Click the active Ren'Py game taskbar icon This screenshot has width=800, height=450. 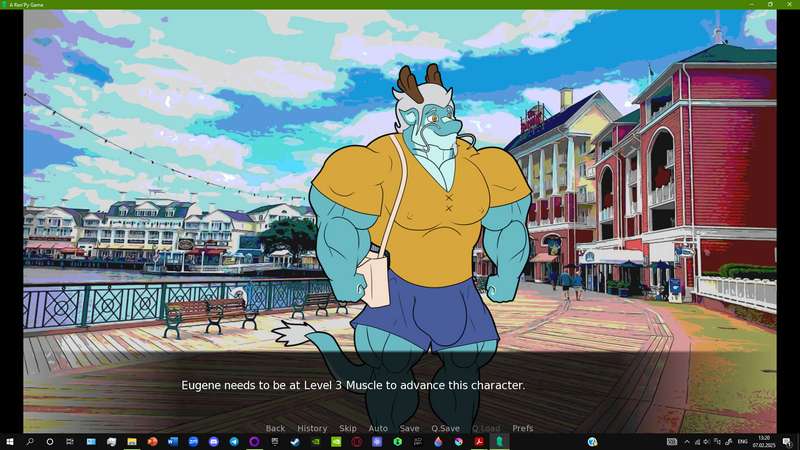coord(499,442)
